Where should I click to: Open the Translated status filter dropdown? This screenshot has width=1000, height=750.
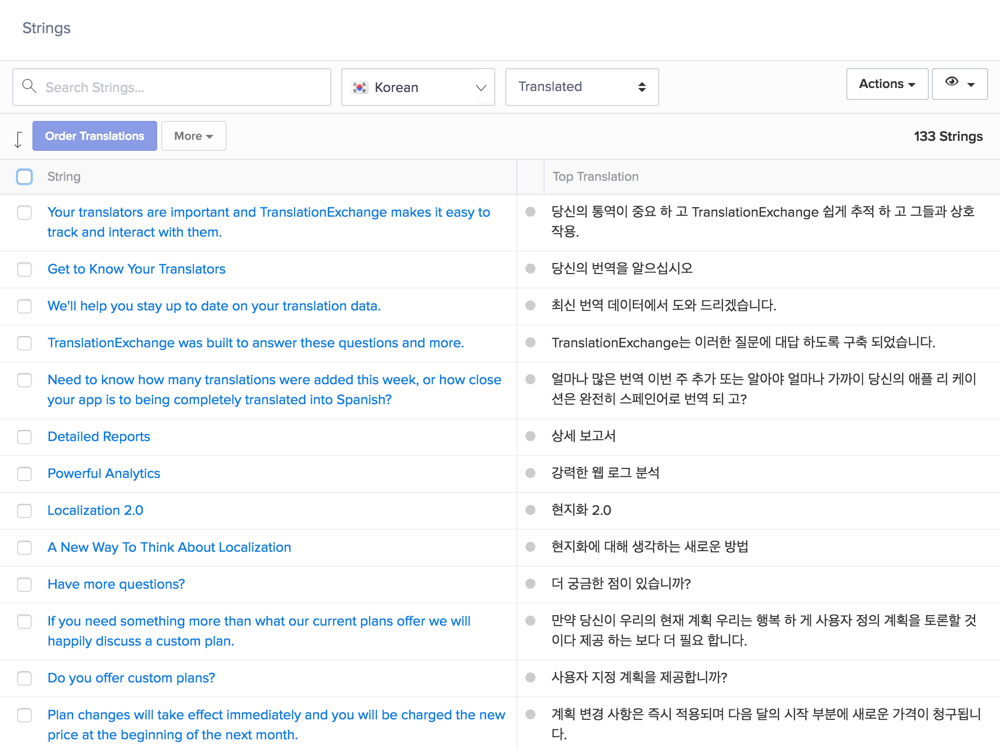click(x=581, y=87)
